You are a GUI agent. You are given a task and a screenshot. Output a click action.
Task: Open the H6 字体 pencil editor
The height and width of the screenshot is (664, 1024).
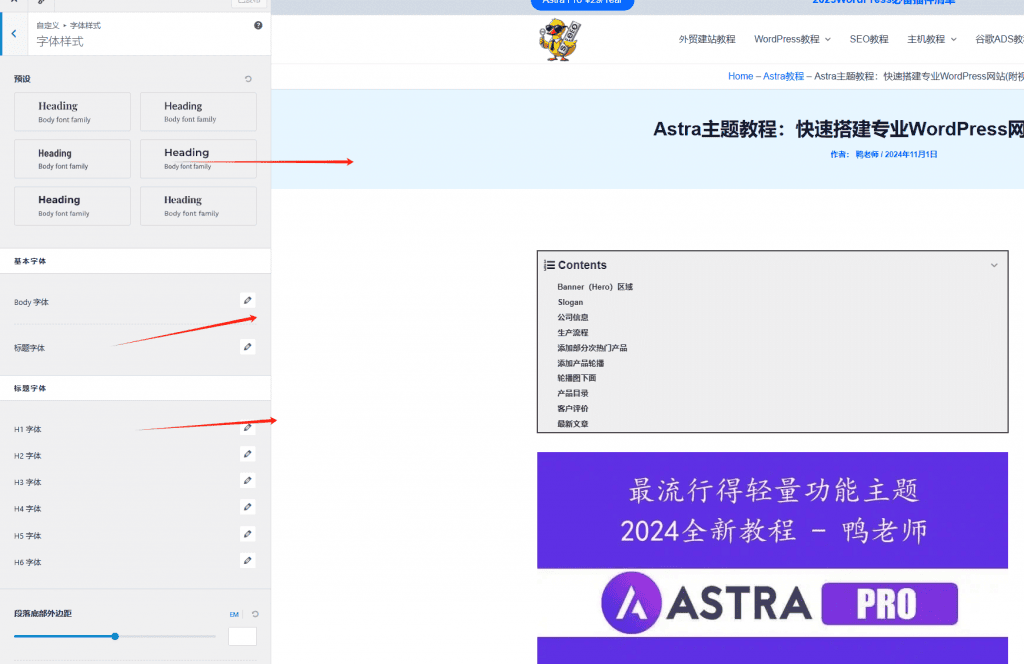[x=248, y=560]
